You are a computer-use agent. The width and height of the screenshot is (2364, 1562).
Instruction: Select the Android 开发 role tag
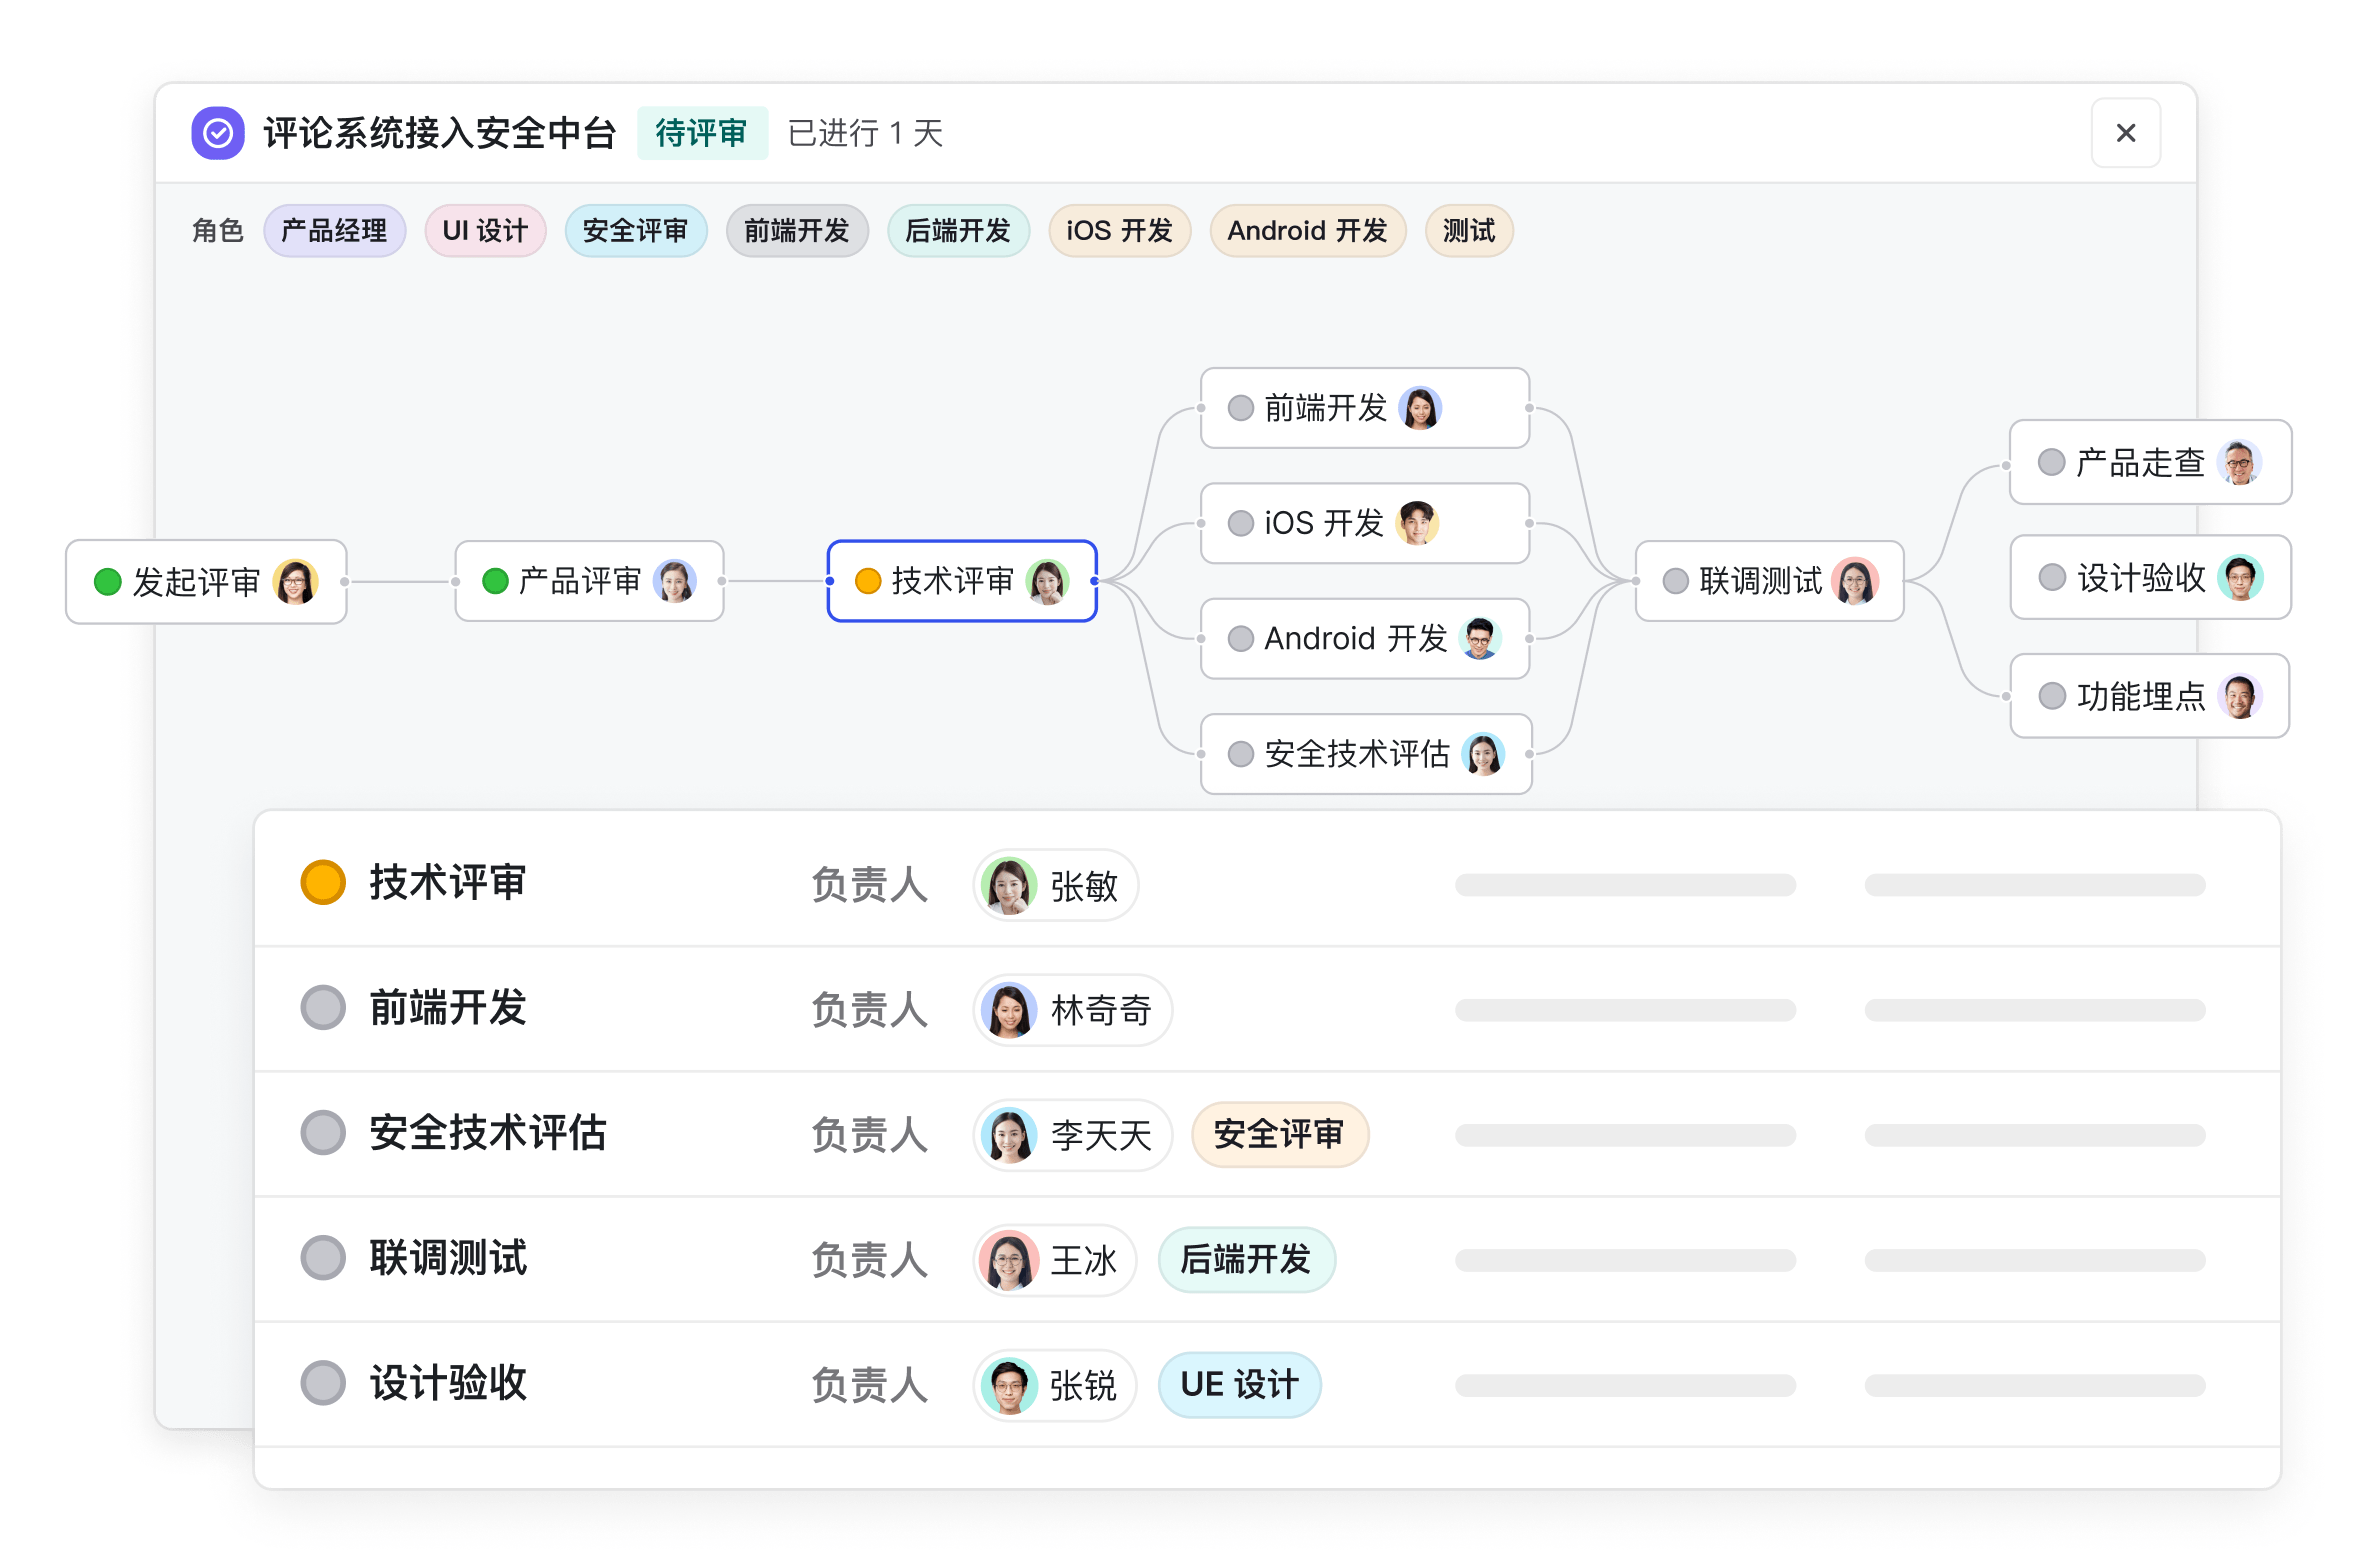(x=1307, y=231)
